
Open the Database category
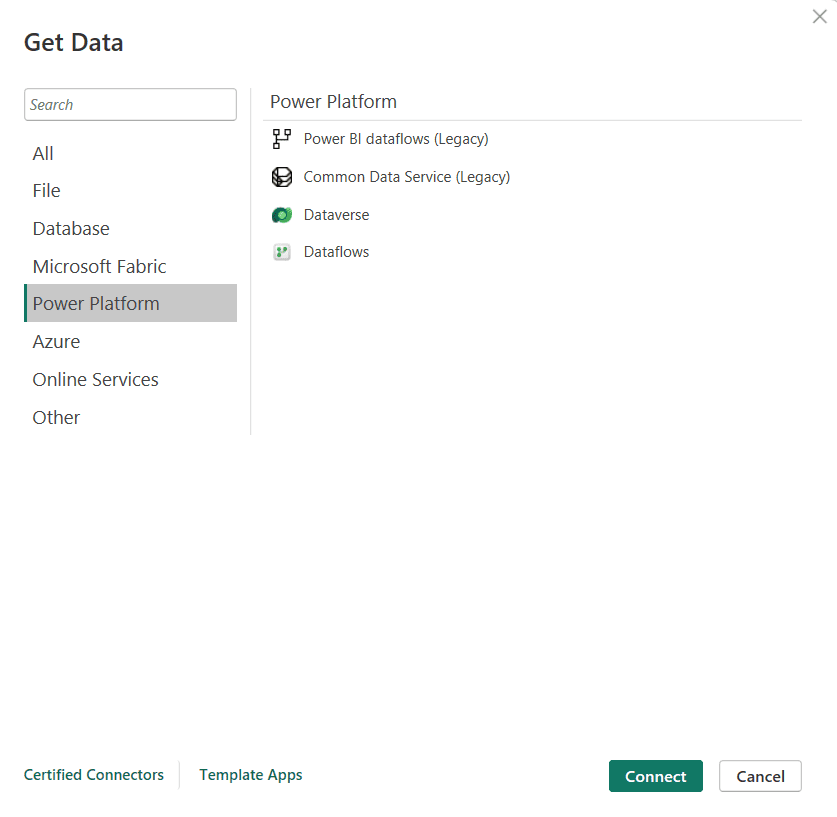[x=71, y=229]
